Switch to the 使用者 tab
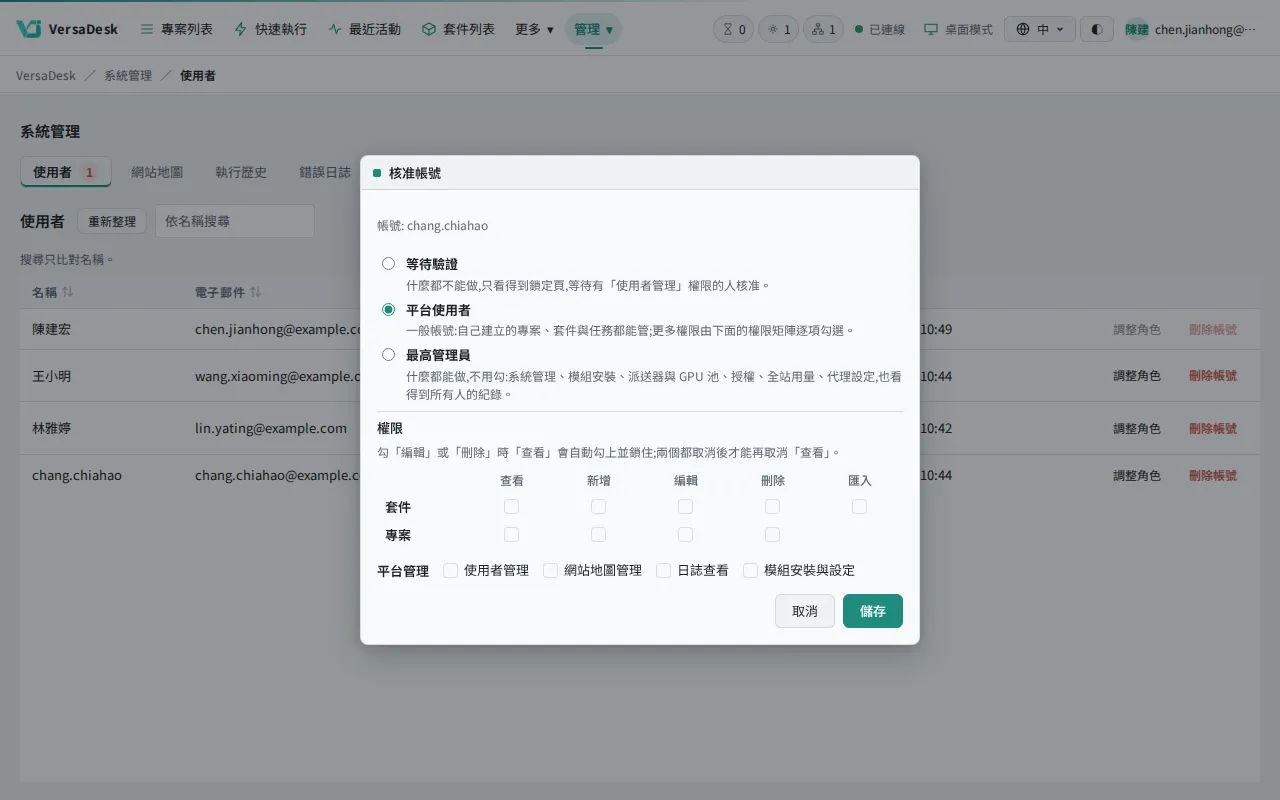 pyautogui.click(x=65, y=172)
